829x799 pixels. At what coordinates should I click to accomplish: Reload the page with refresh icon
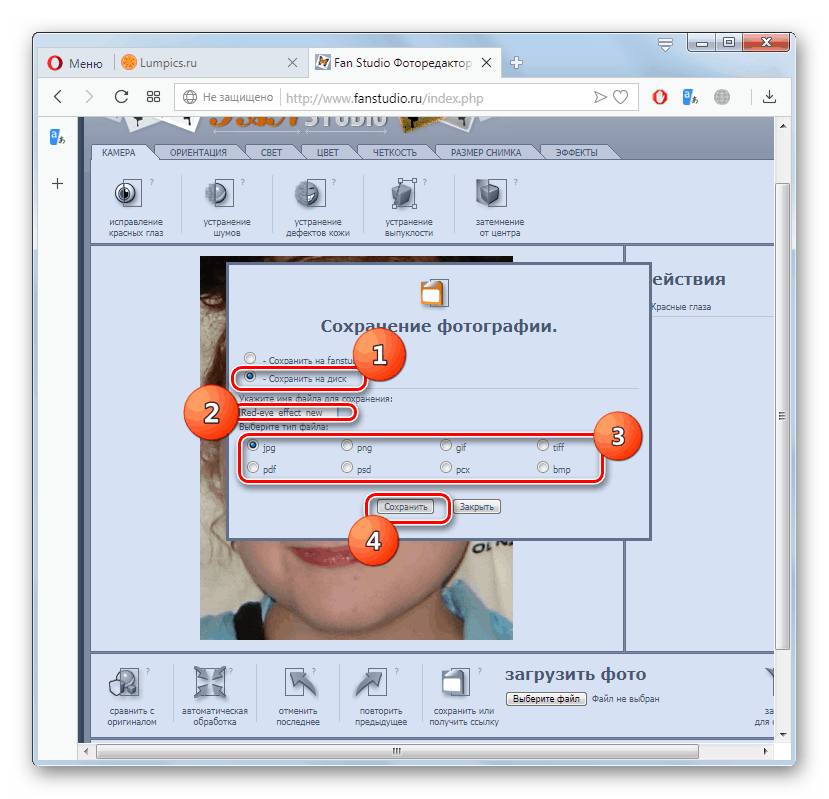point(122,97)
